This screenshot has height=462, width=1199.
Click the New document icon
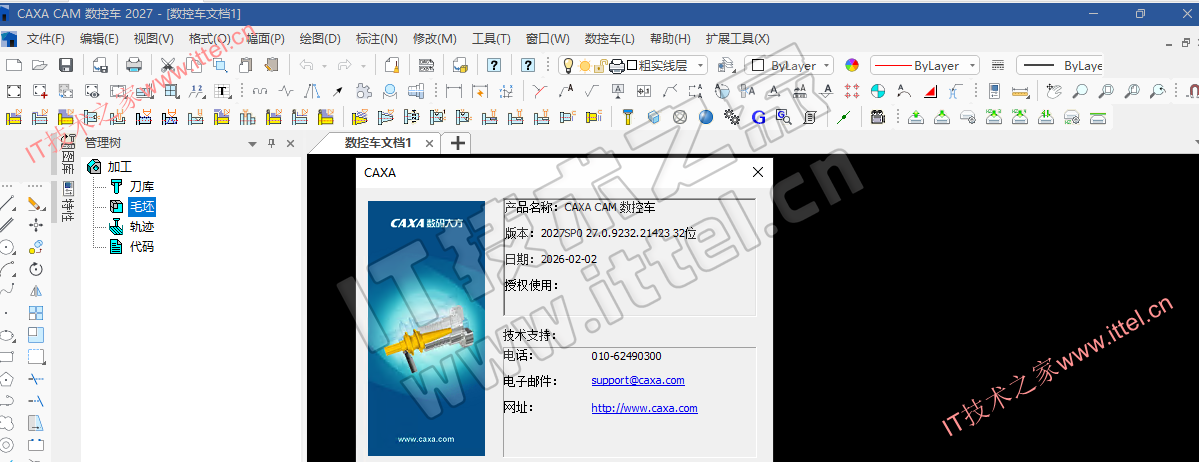click(x=14, y=66)
